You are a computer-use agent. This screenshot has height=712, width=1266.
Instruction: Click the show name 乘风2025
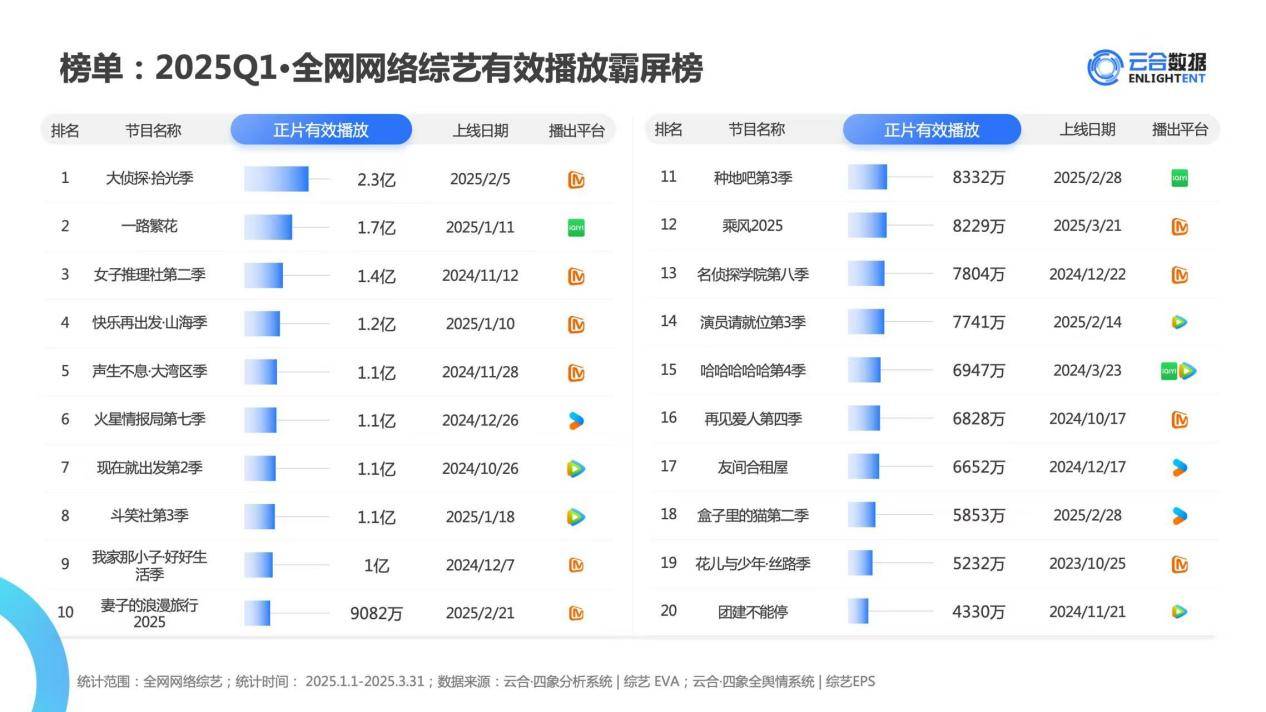point(753,226)
